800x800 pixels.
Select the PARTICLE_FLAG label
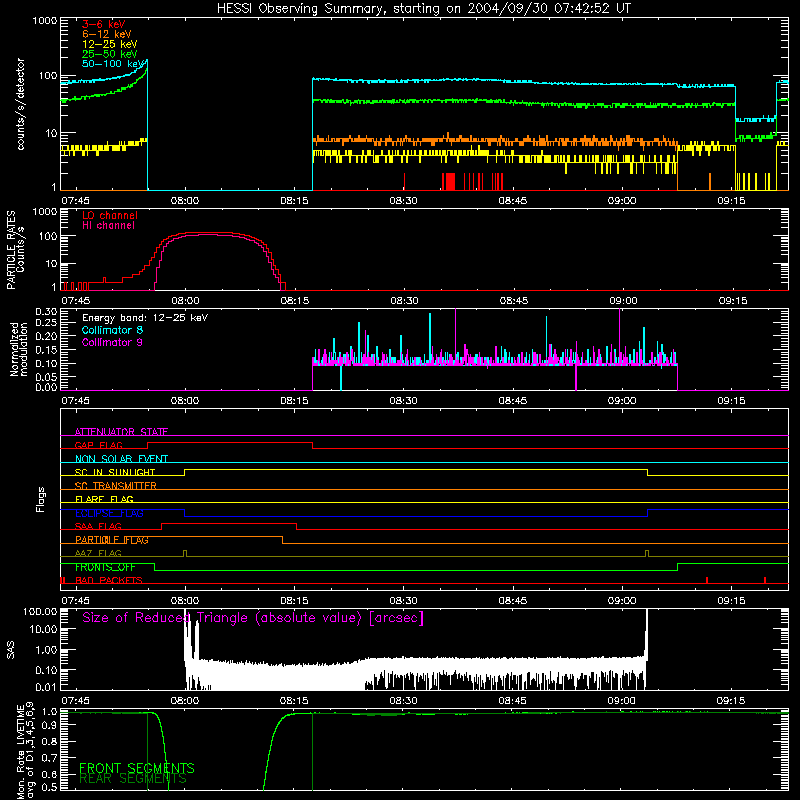pyautogui.click(x=112, y=540)
